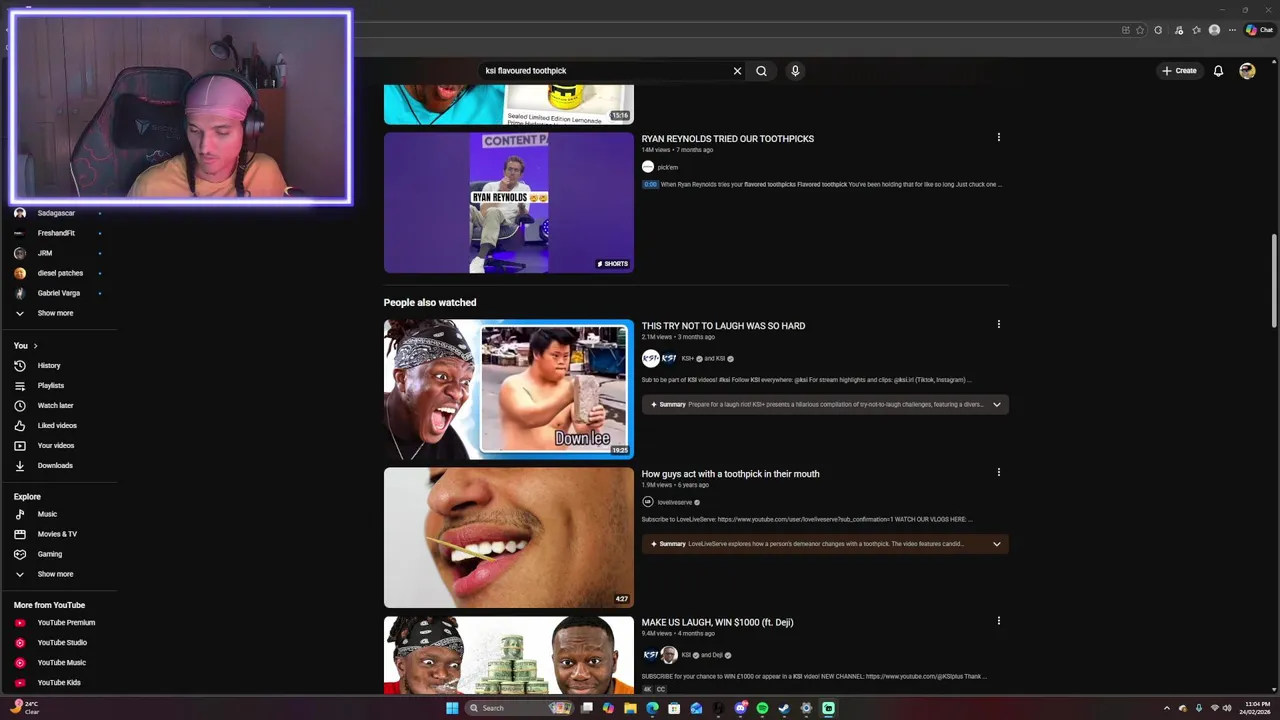Play the 'Down lee' try-not-to-laugh thumbnail
This screenshot has width=1280, height=720.
509,390
